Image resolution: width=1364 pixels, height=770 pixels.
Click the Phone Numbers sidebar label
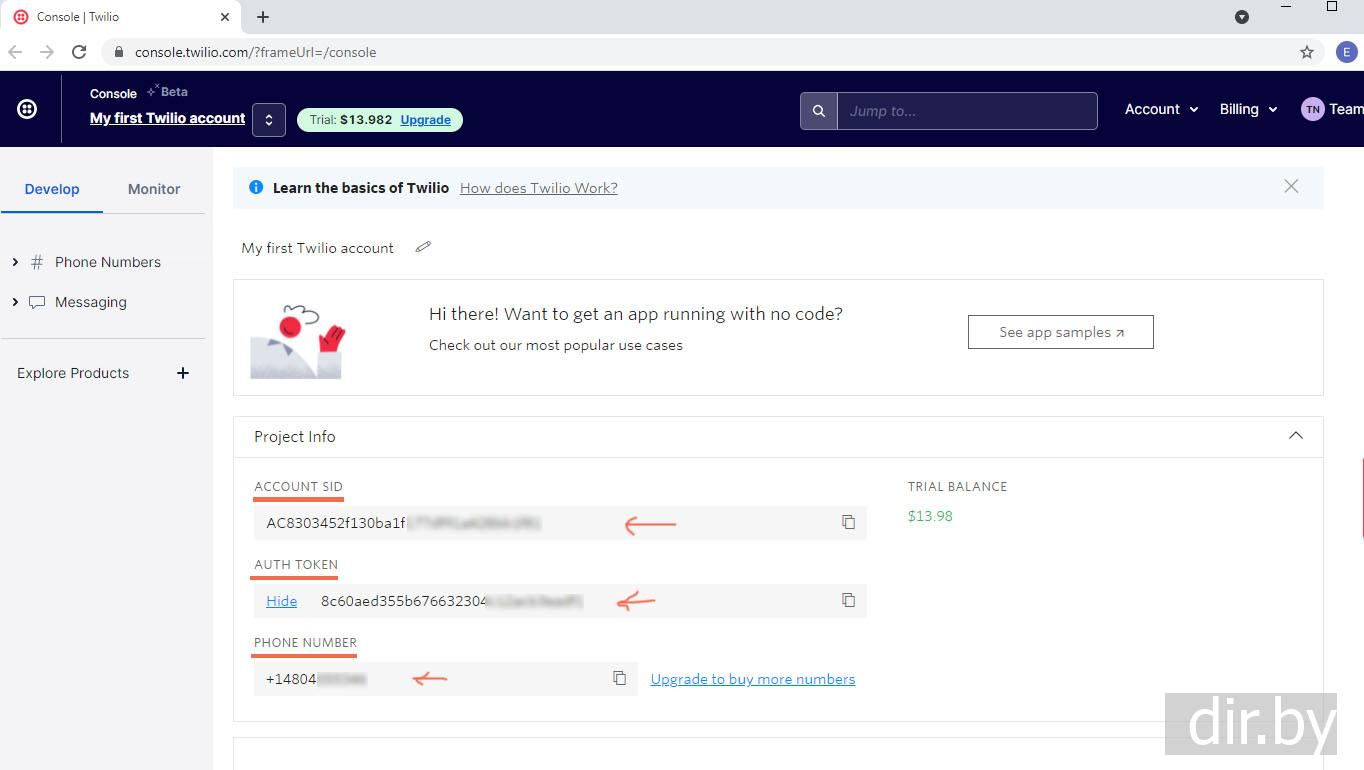click(x=108, y=262)
